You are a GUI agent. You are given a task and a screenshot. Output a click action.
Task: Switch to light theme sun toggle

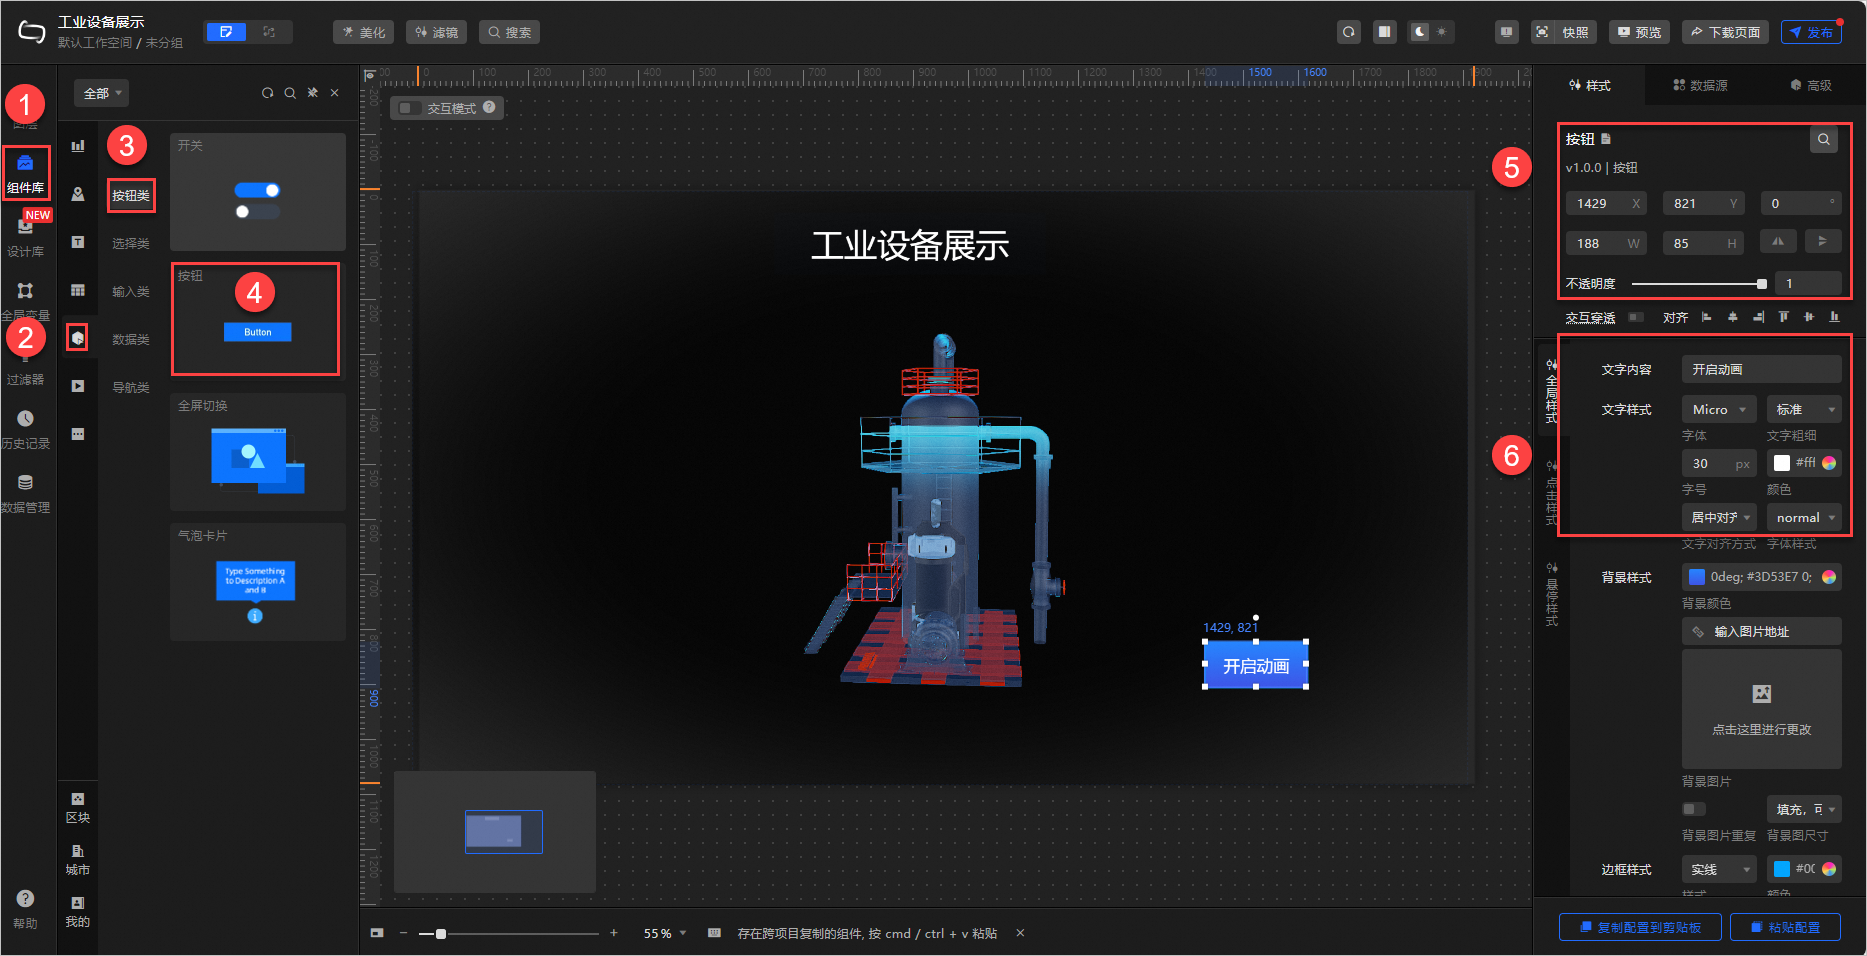point(1441,32)
